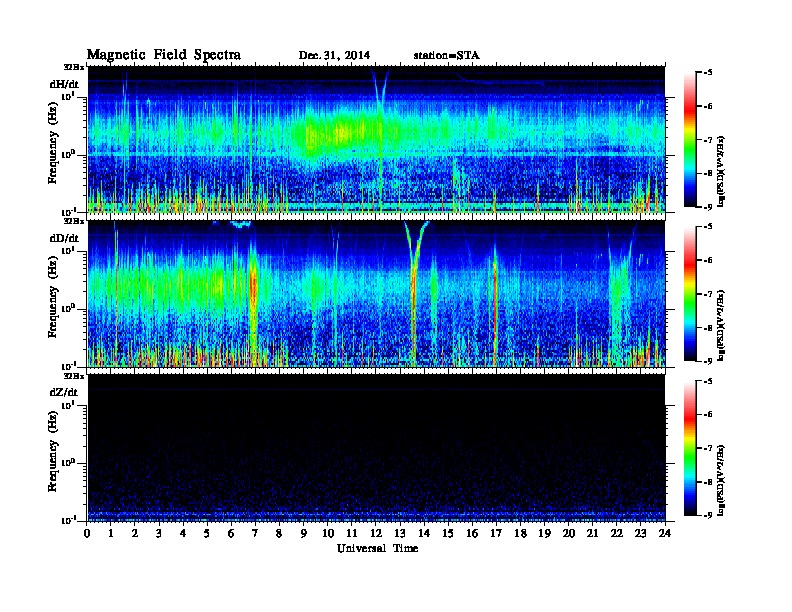Click the "-7" value on the dH/dt color bar

tap(708, 140)
